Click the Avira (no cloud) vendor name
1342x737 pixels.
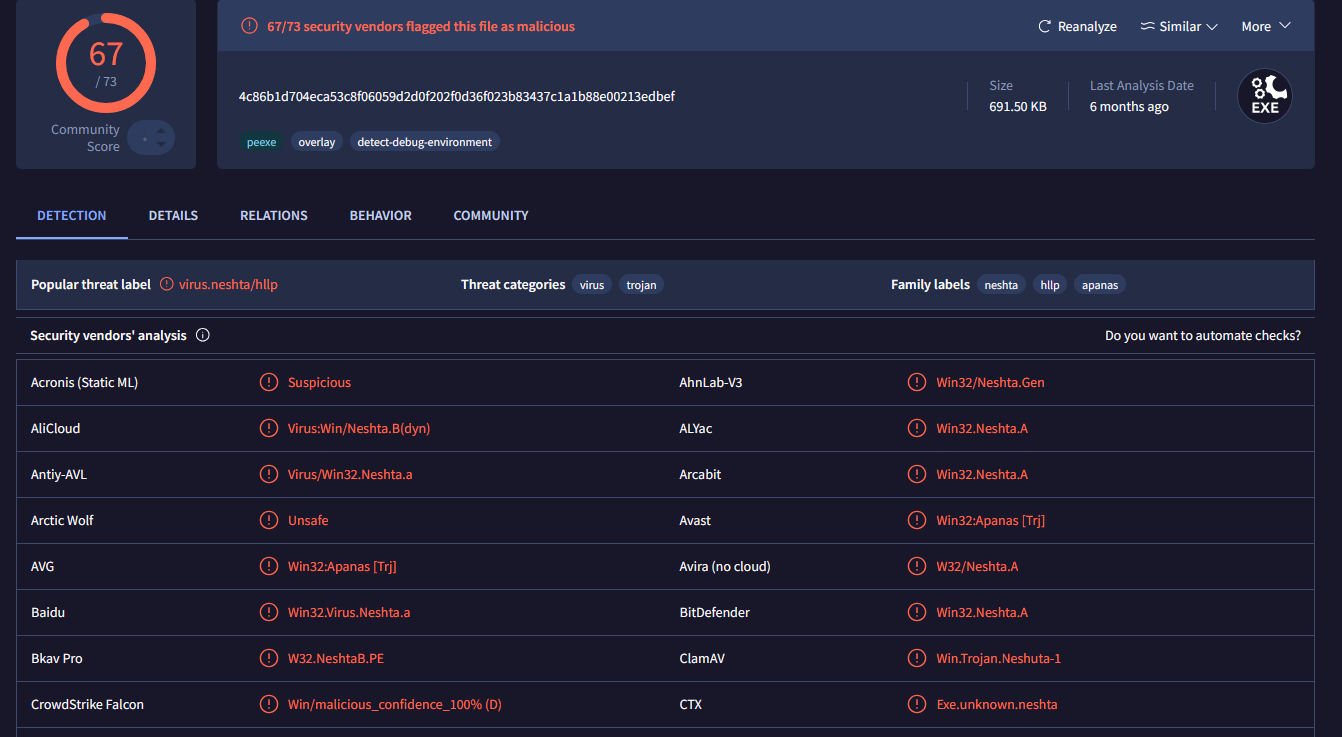[725, 566]
